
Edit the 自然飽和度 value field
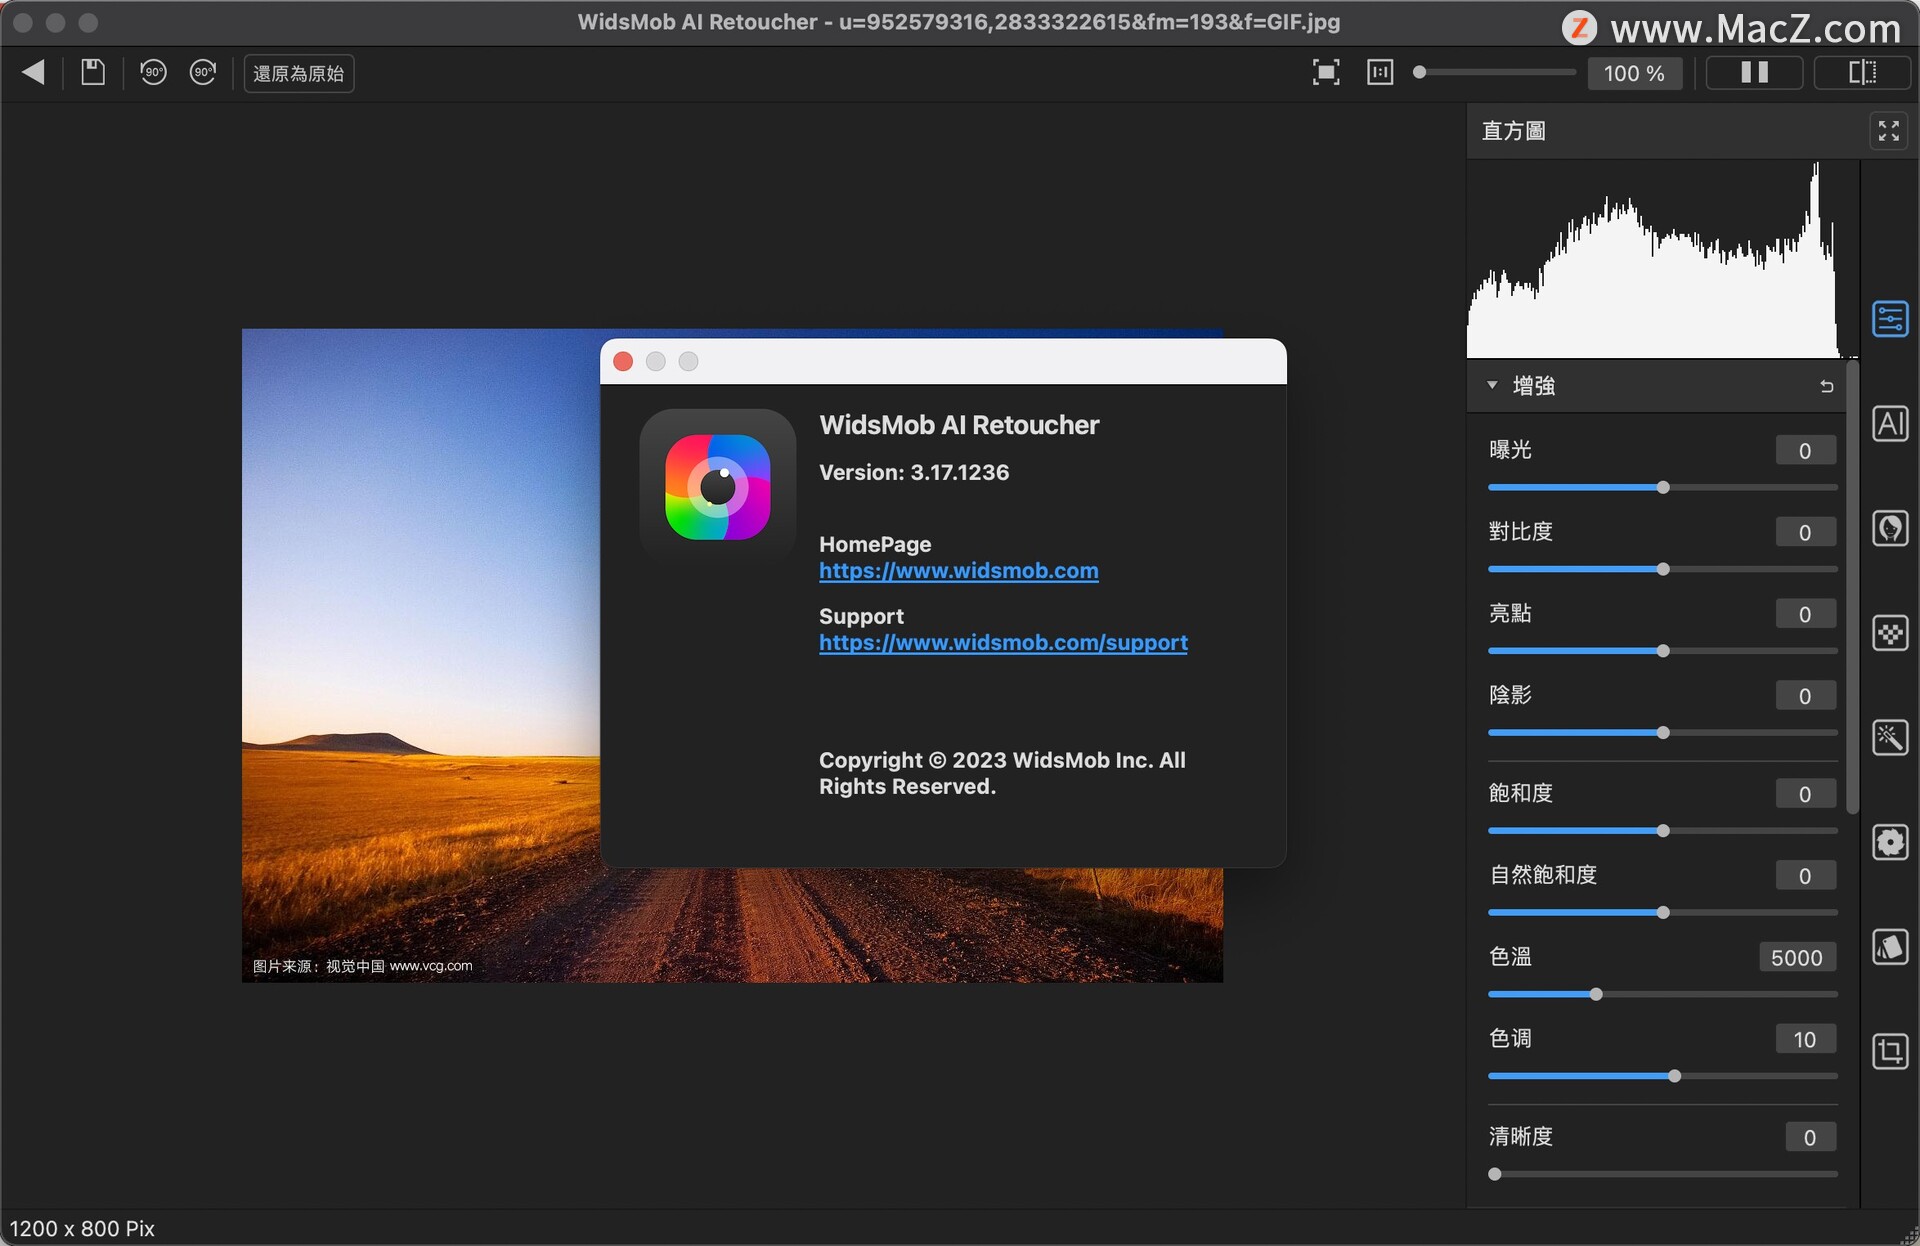1805,876
